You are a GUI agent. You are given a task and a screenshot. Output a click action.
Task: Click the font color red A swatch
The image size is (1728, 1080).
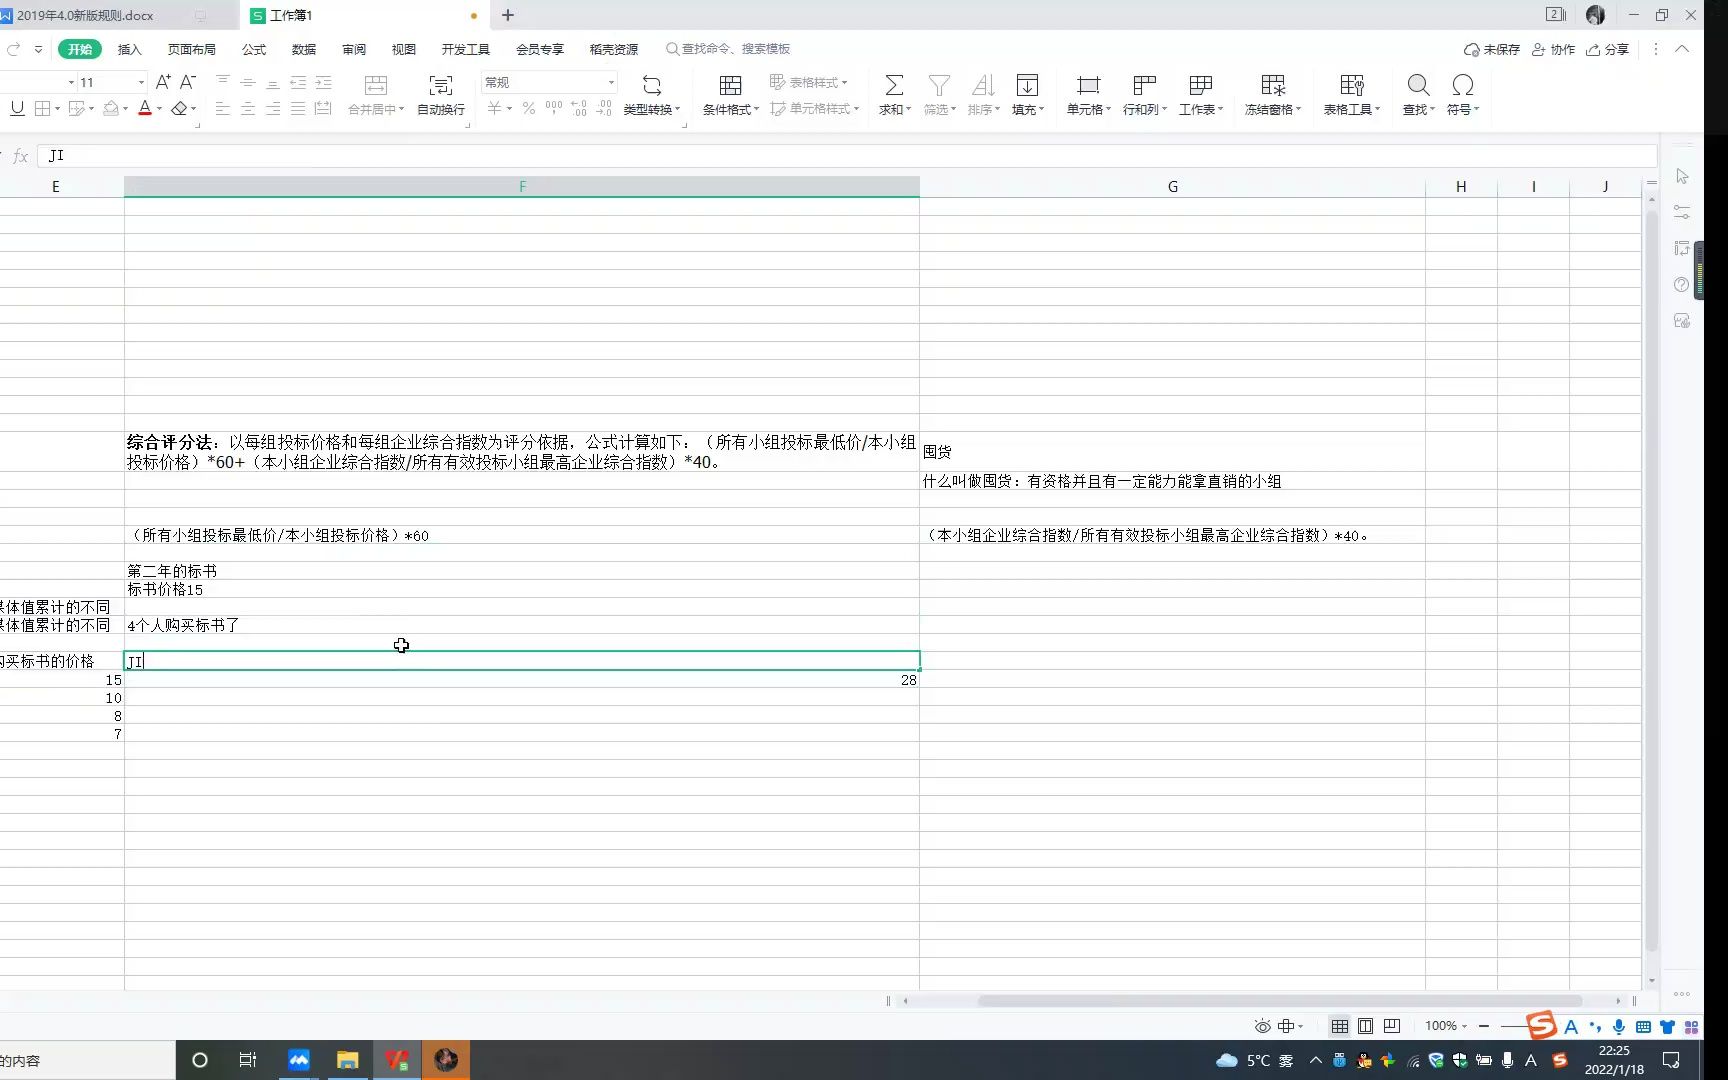[145, 108]
